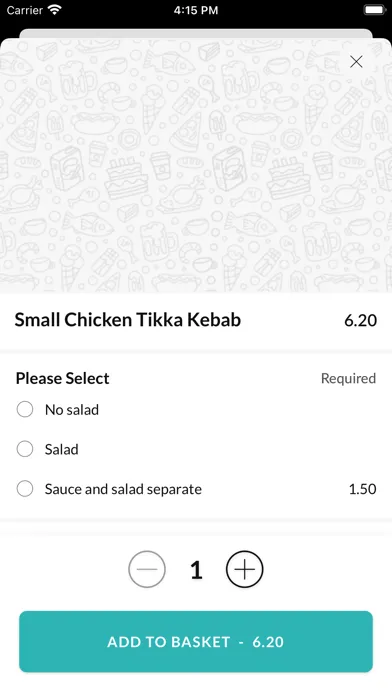This screenshot has width=392, height=696.
Task: Tap the food doodle placeholder image
Action: tap(196, 166)
